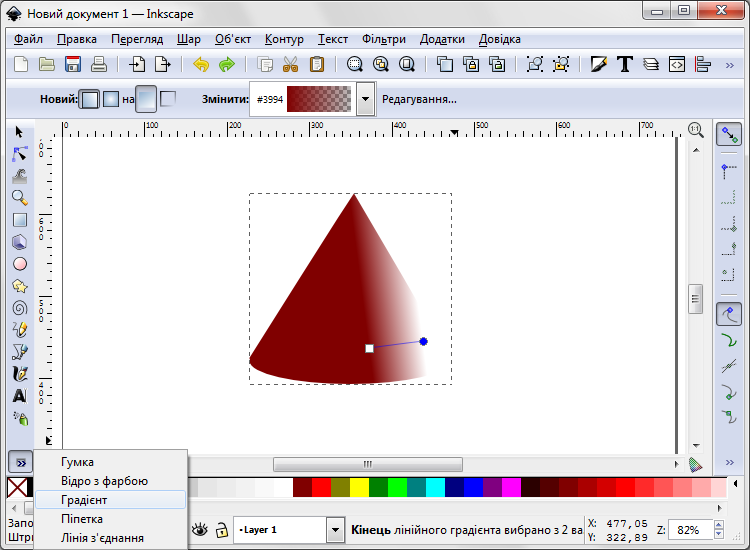Open Align and Distribute dialog icon
This screenshot has width=750, height=550.
point(703,64)
